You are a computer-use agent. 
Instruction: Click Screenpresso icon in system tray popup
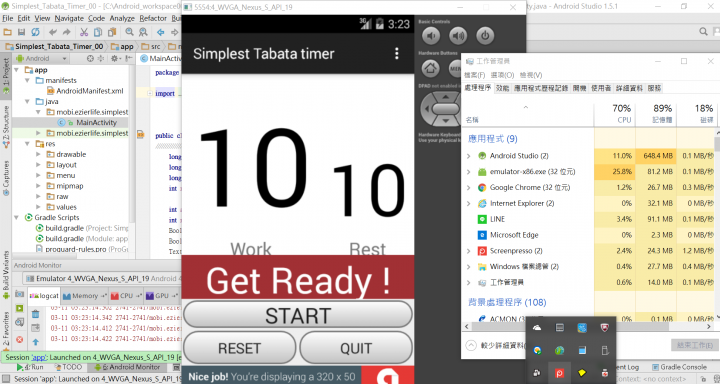(559, 373)
